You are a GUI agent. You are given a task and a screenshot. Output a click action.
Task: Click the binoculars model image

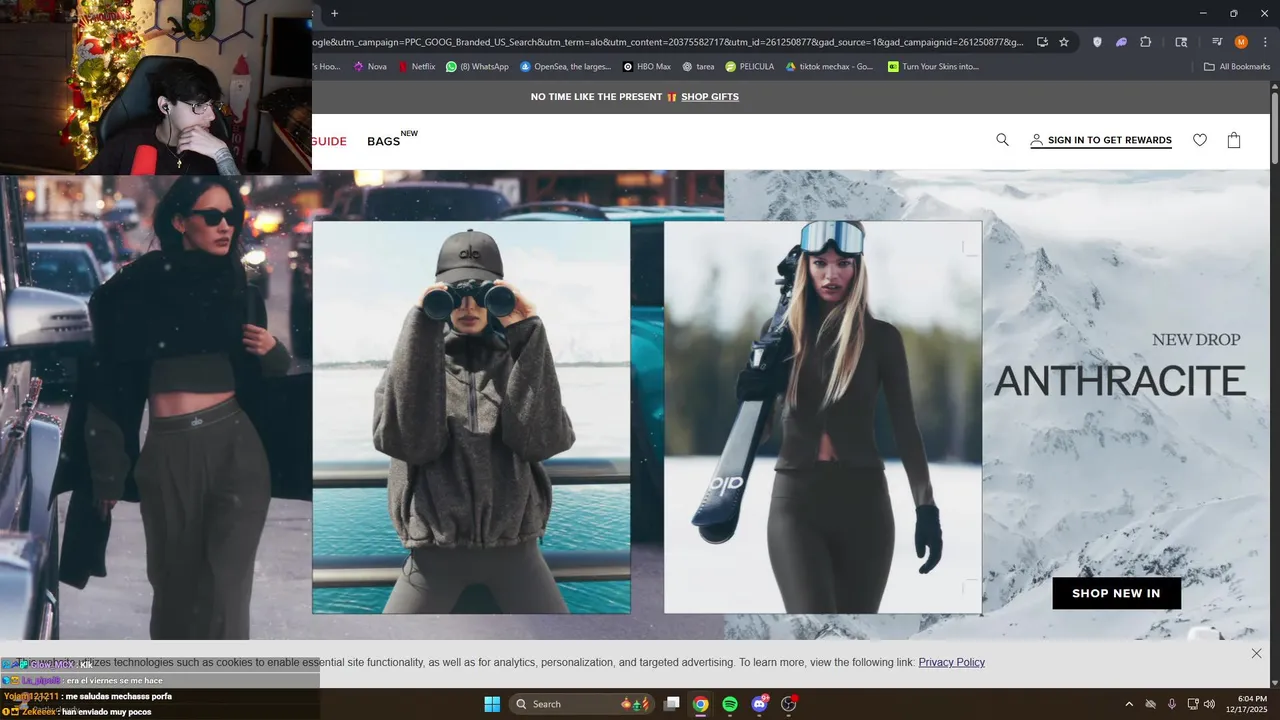click(x=471, y=417)
